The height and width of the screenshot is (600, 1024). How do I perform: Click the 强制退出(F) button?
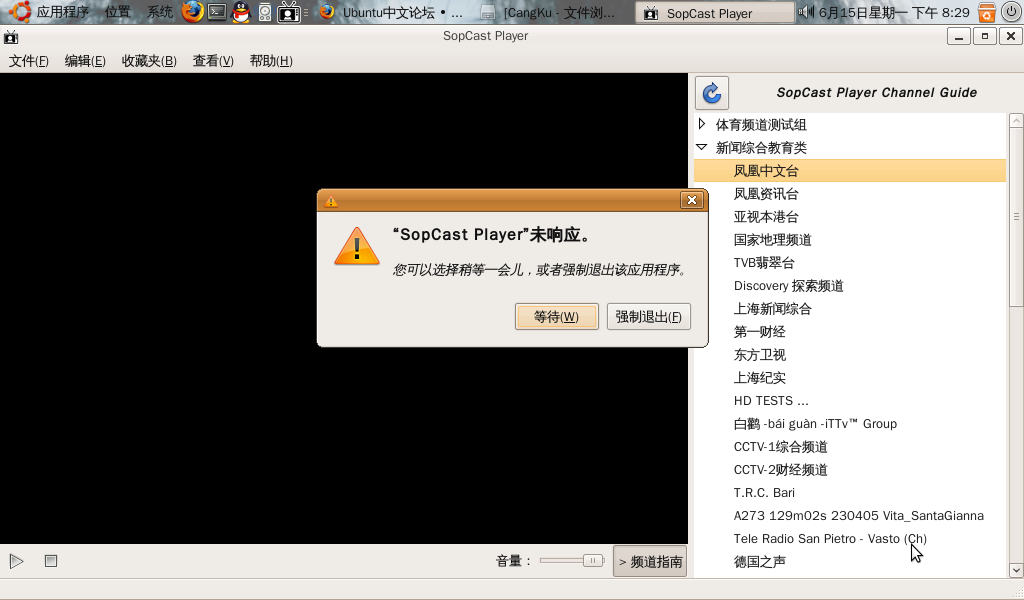coord(648,317)
